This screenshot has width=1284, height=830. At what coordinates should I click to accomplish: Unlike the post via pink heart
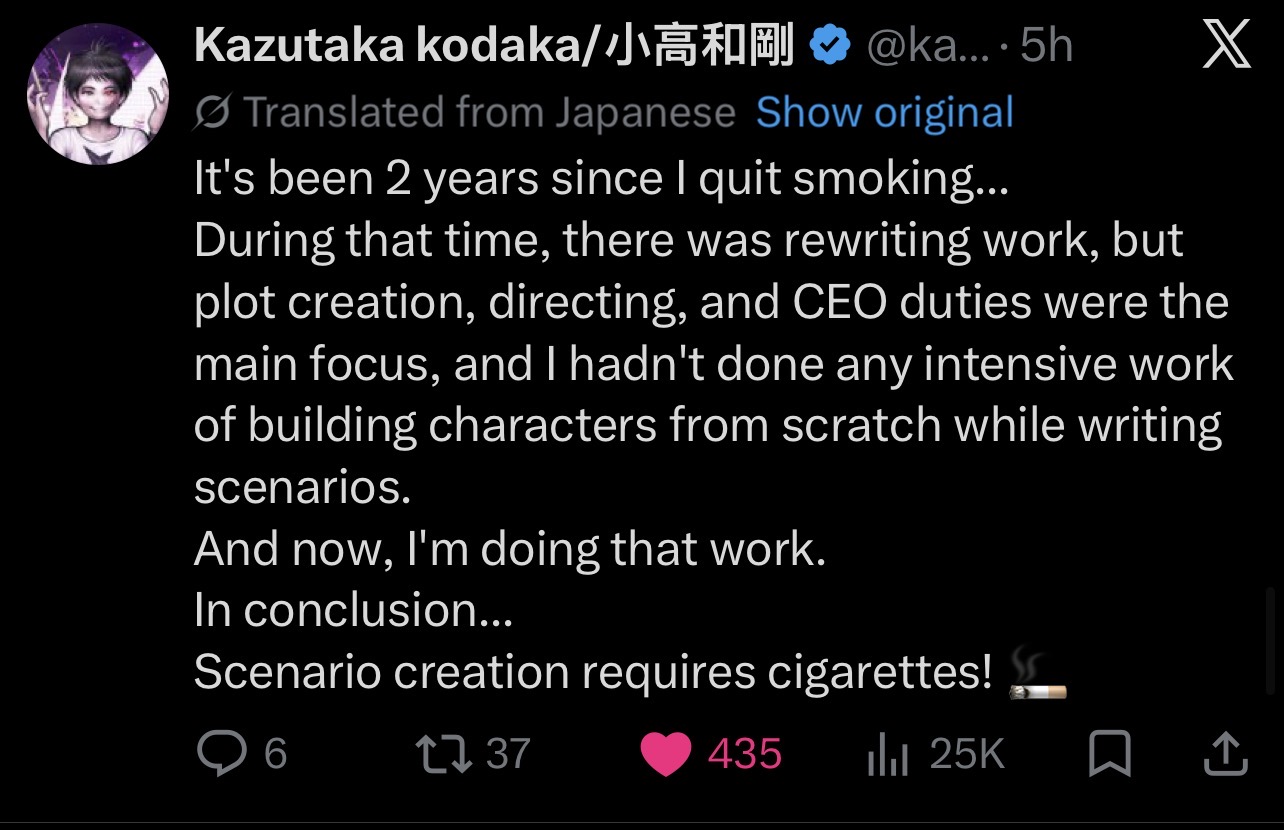(665, 754)
